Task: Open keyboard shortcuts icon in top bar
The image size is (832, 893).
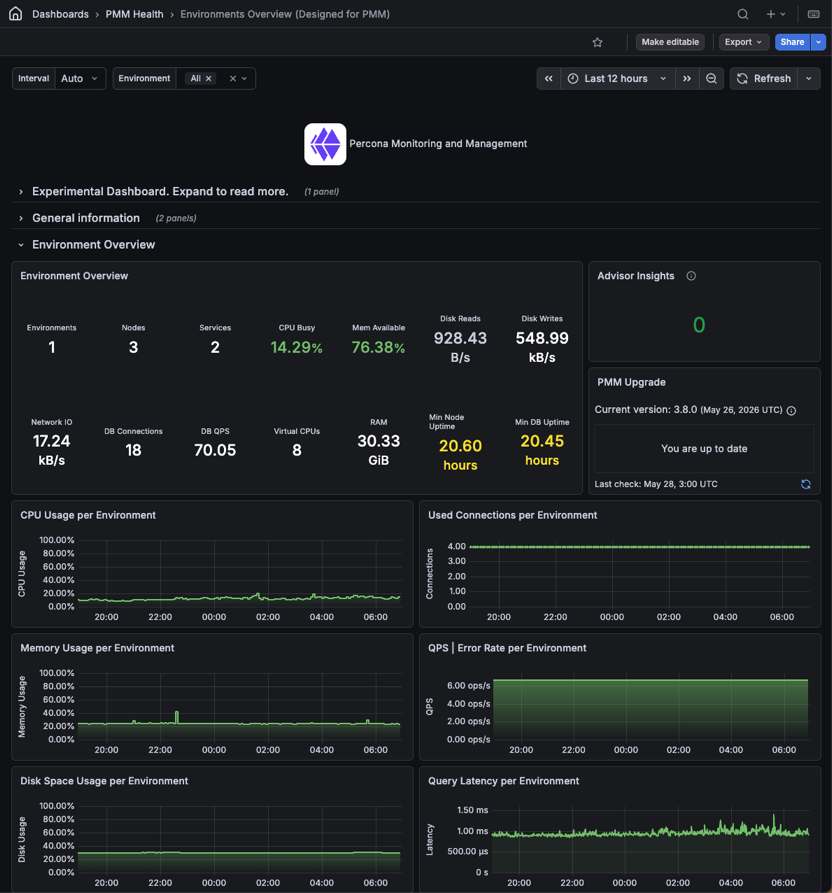Action: (814, 14)
